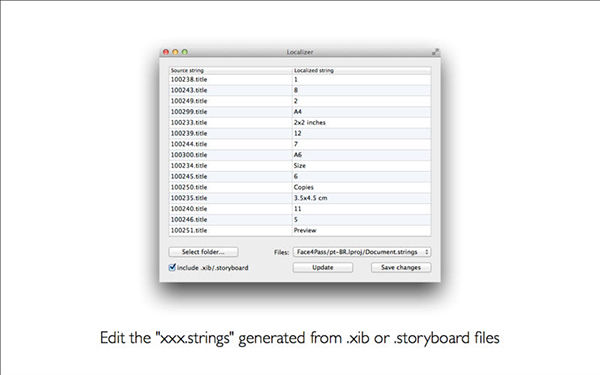Select the 100250.title source row
The width and height of the screenshot is (600, 375).
(x=230, y=187)
